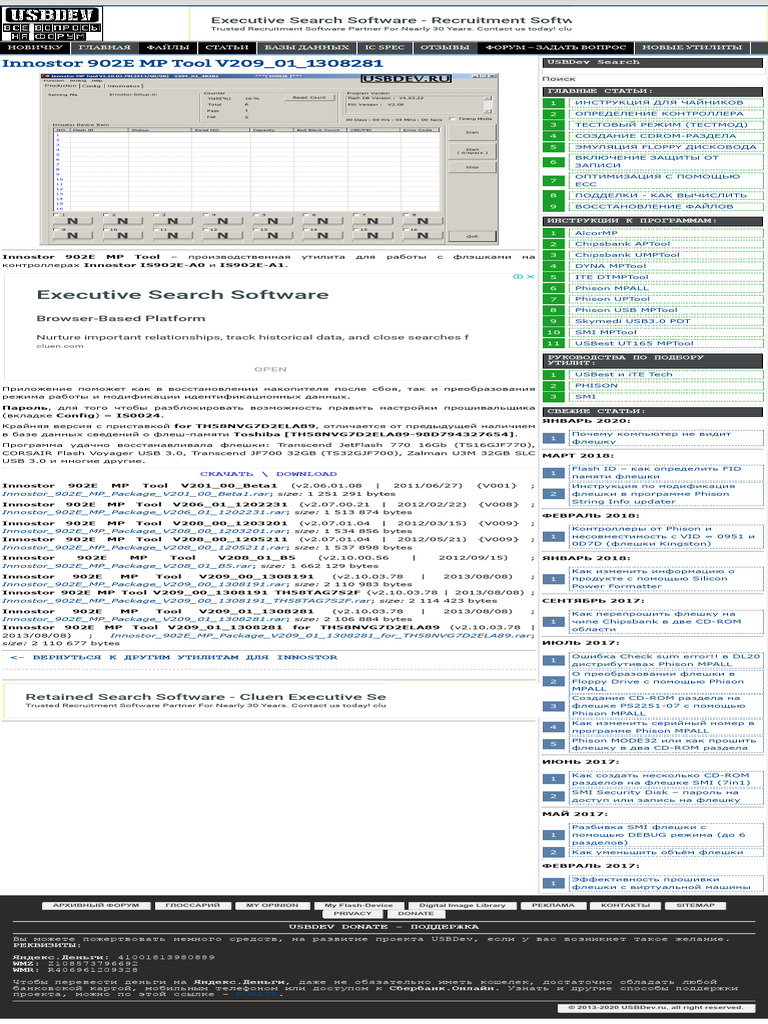This screenshot has height=1024, width=768.
Task: Open the Phison UPTool instruction link
Action: point(611,299)
